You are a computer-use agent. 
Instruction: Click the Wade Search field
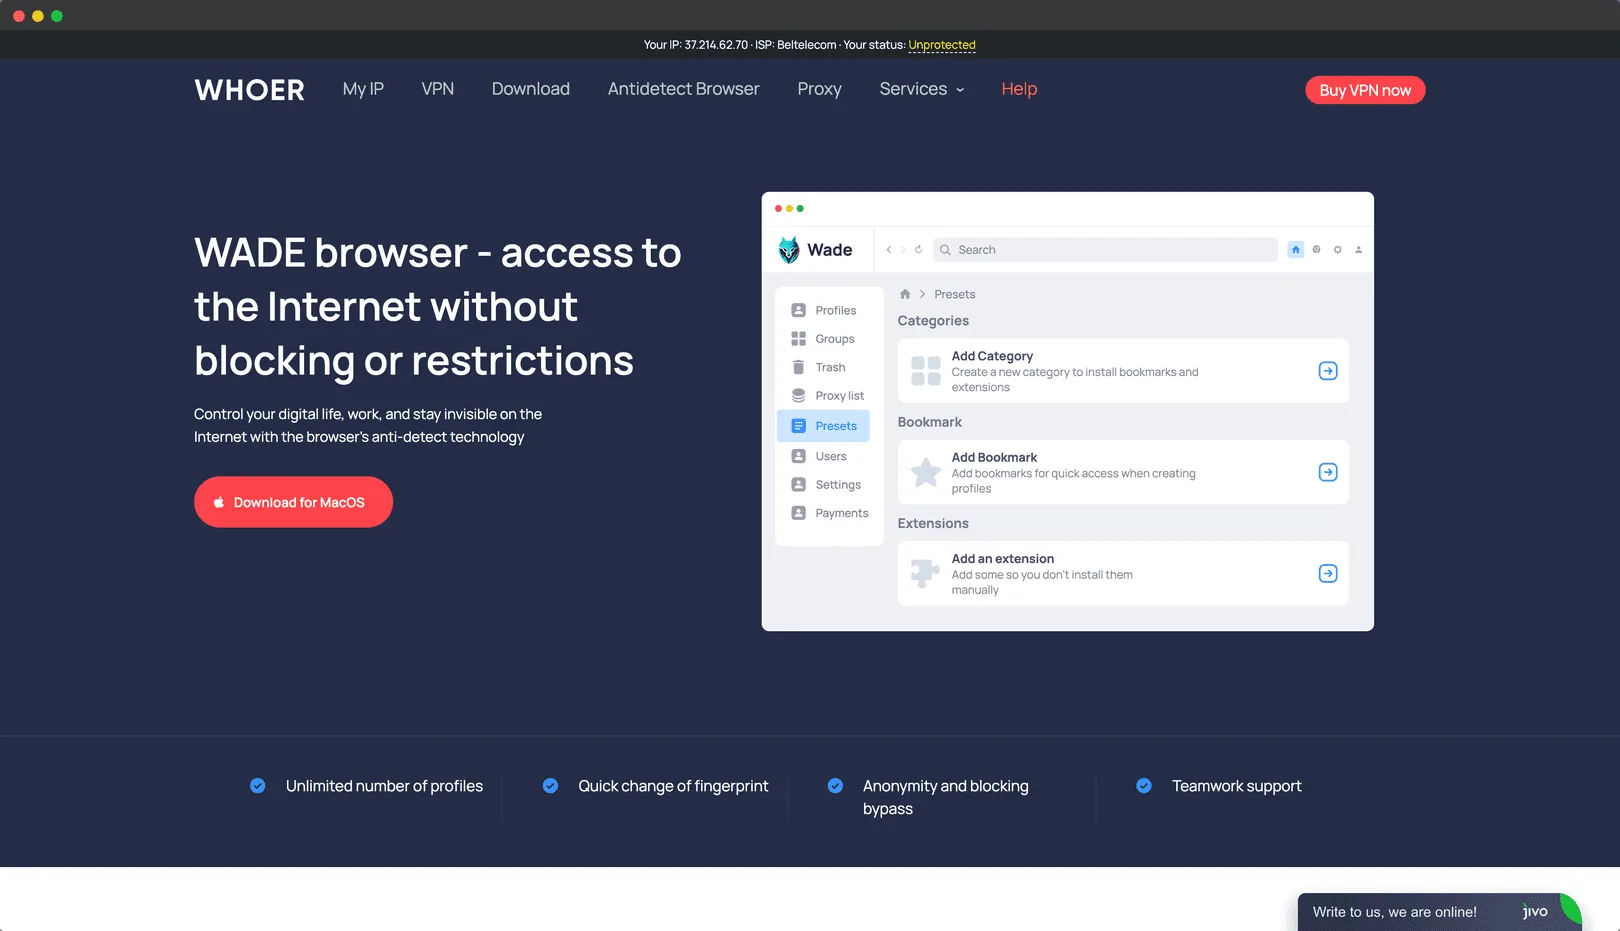tap(1105, 250)
